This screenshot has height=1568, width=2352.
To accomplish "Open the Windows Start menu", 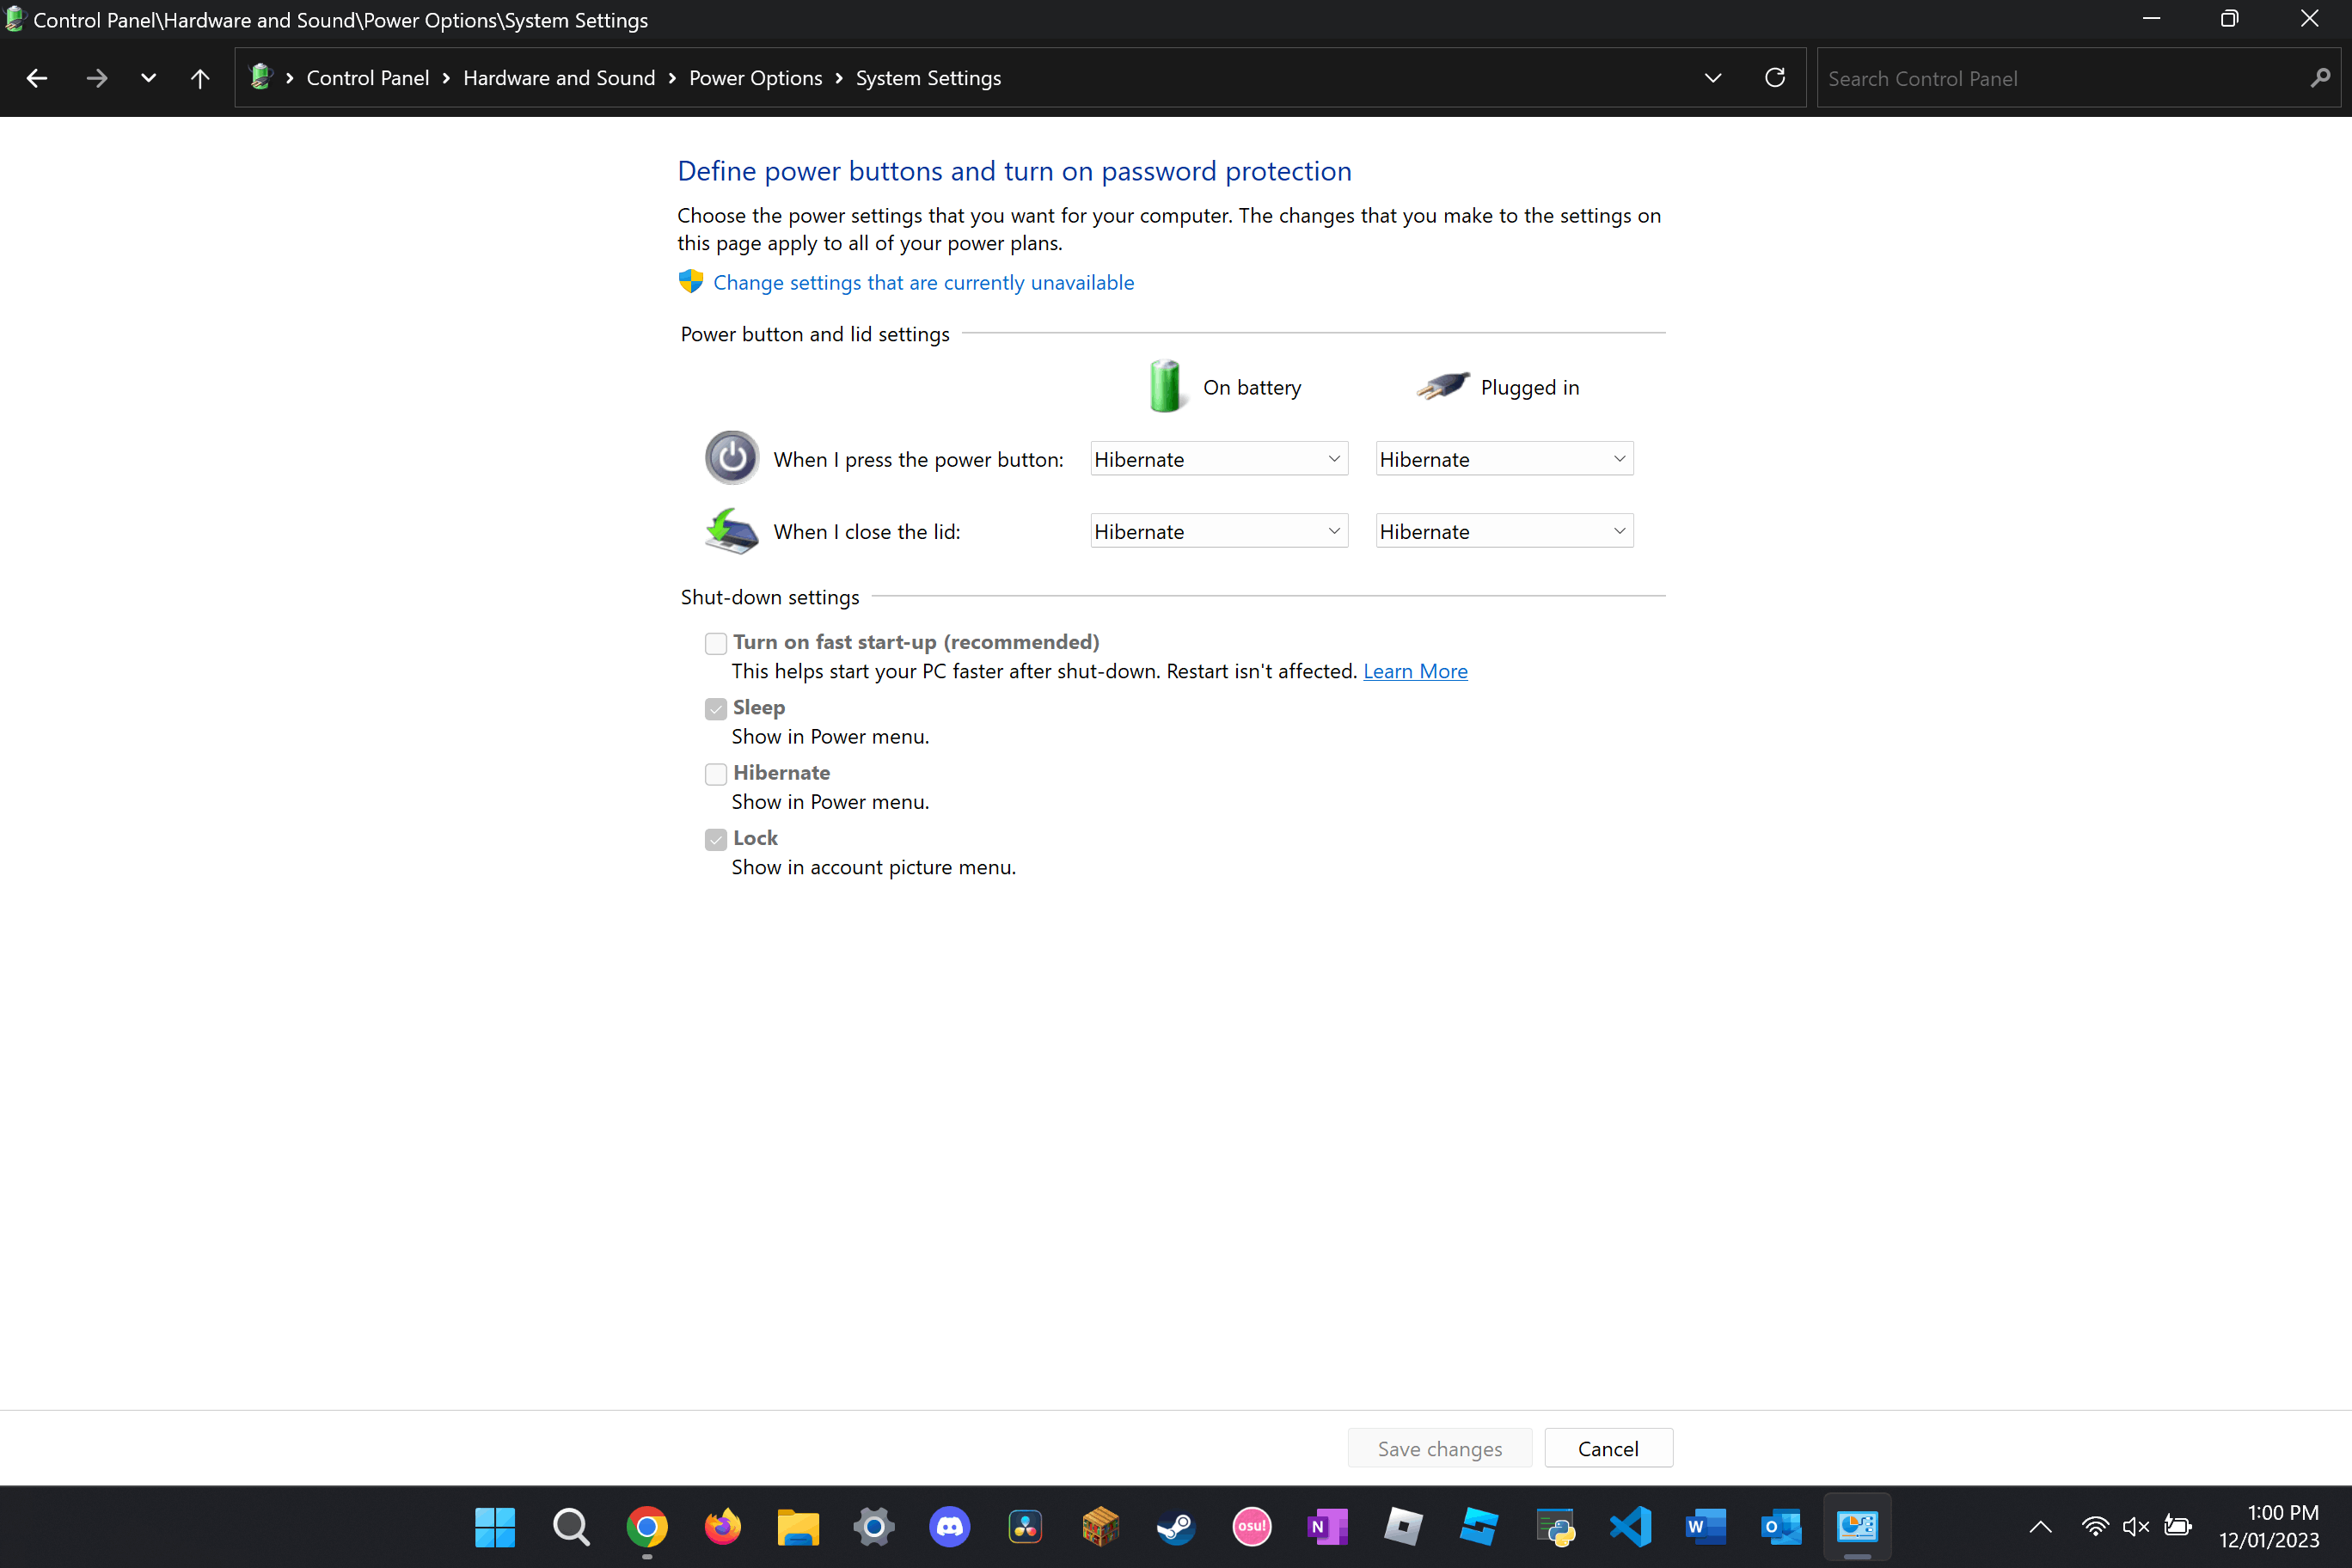I will coord(495,1527).
